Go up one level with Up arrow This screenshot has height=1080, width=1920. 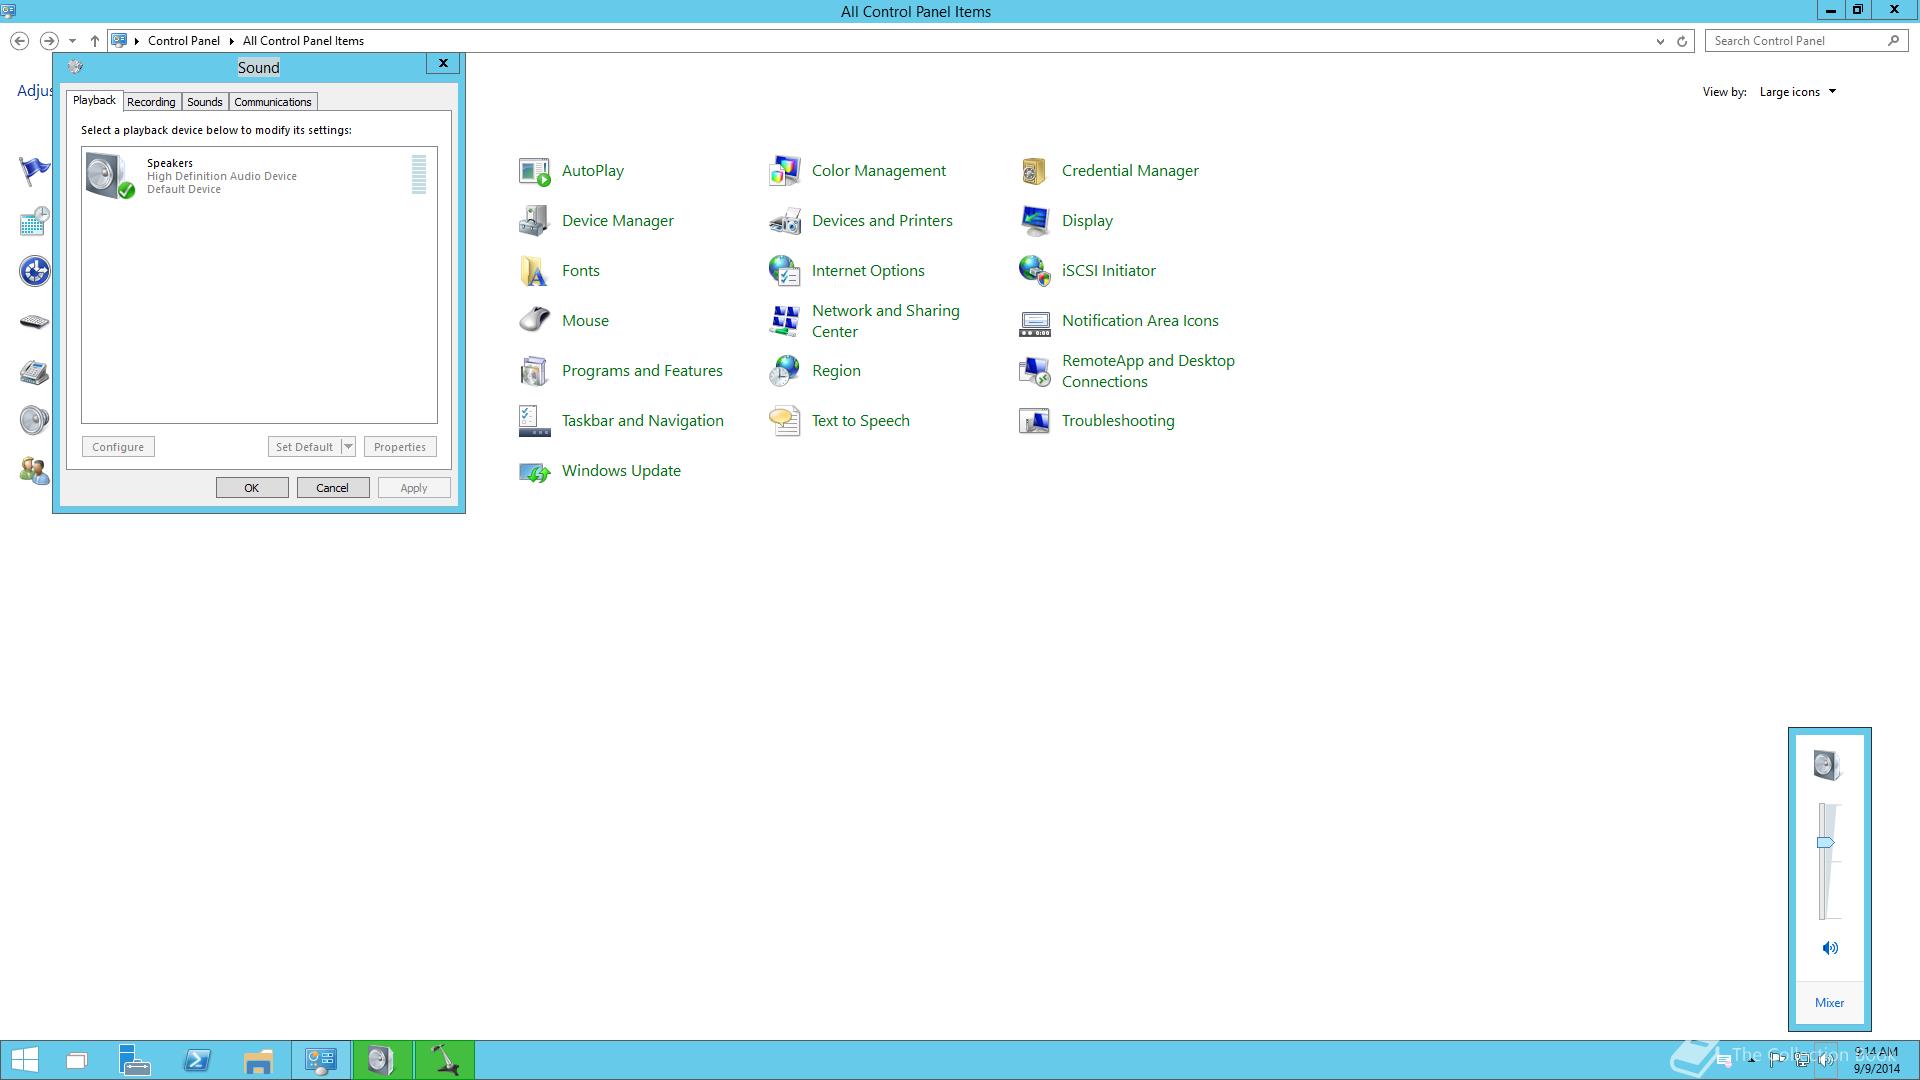(95, 41)
